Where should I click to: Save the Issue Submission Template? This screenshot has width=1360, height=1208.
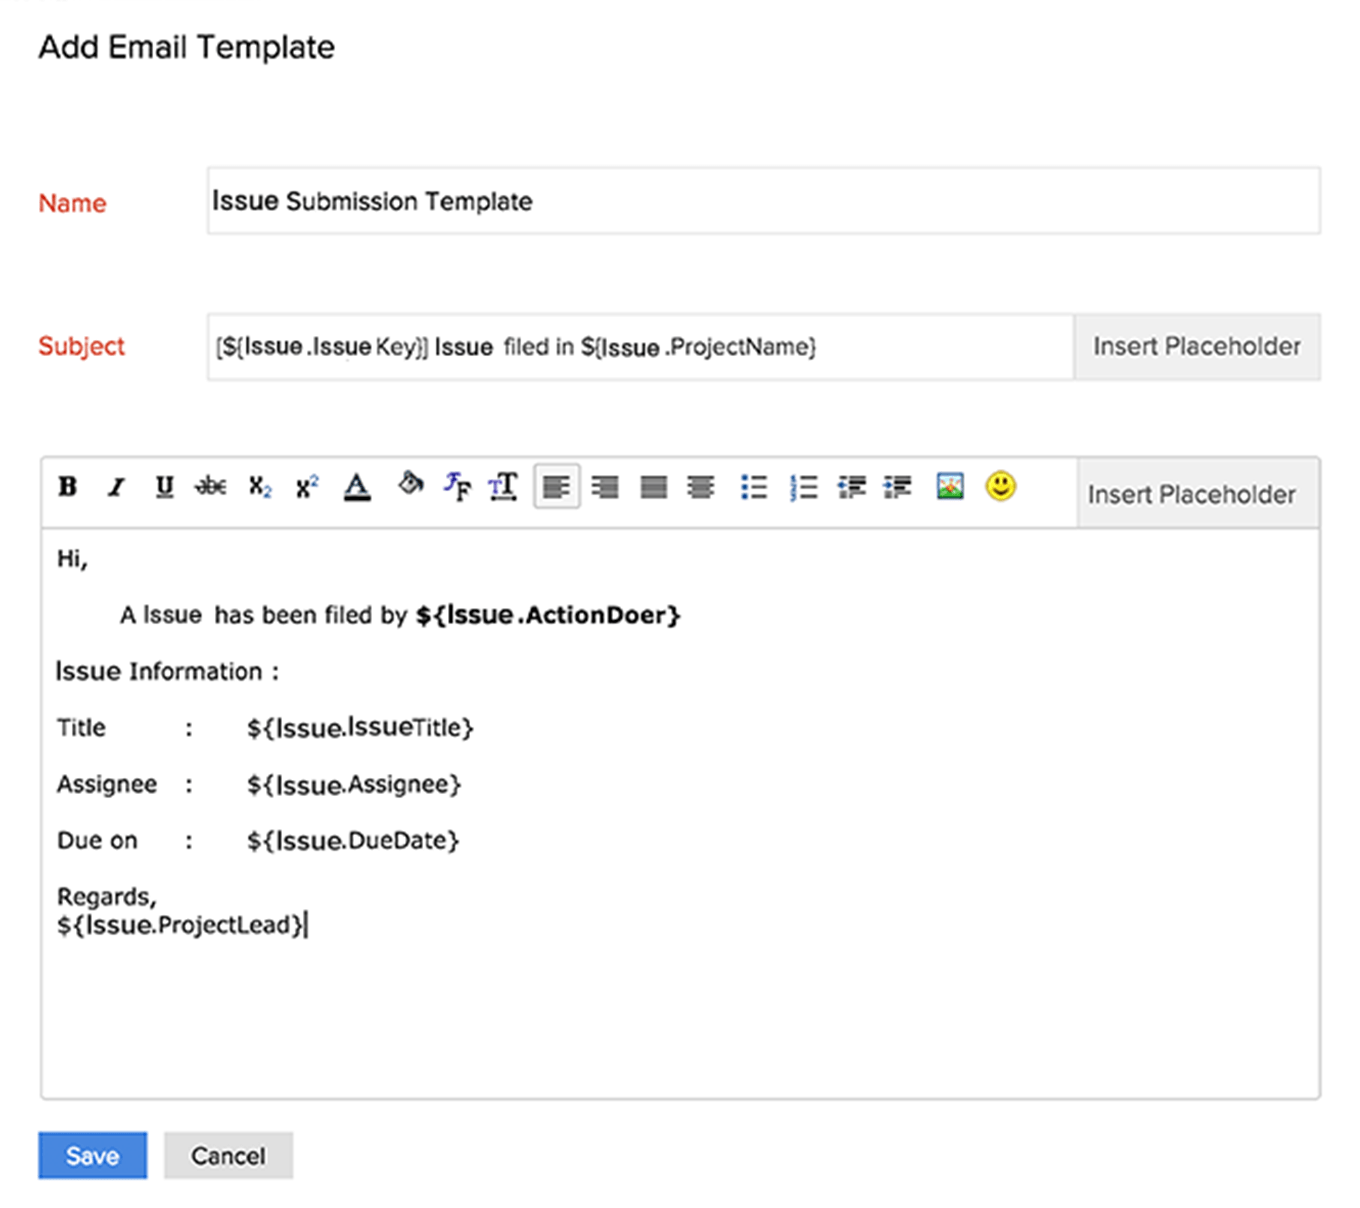(x=92, y=1155)
